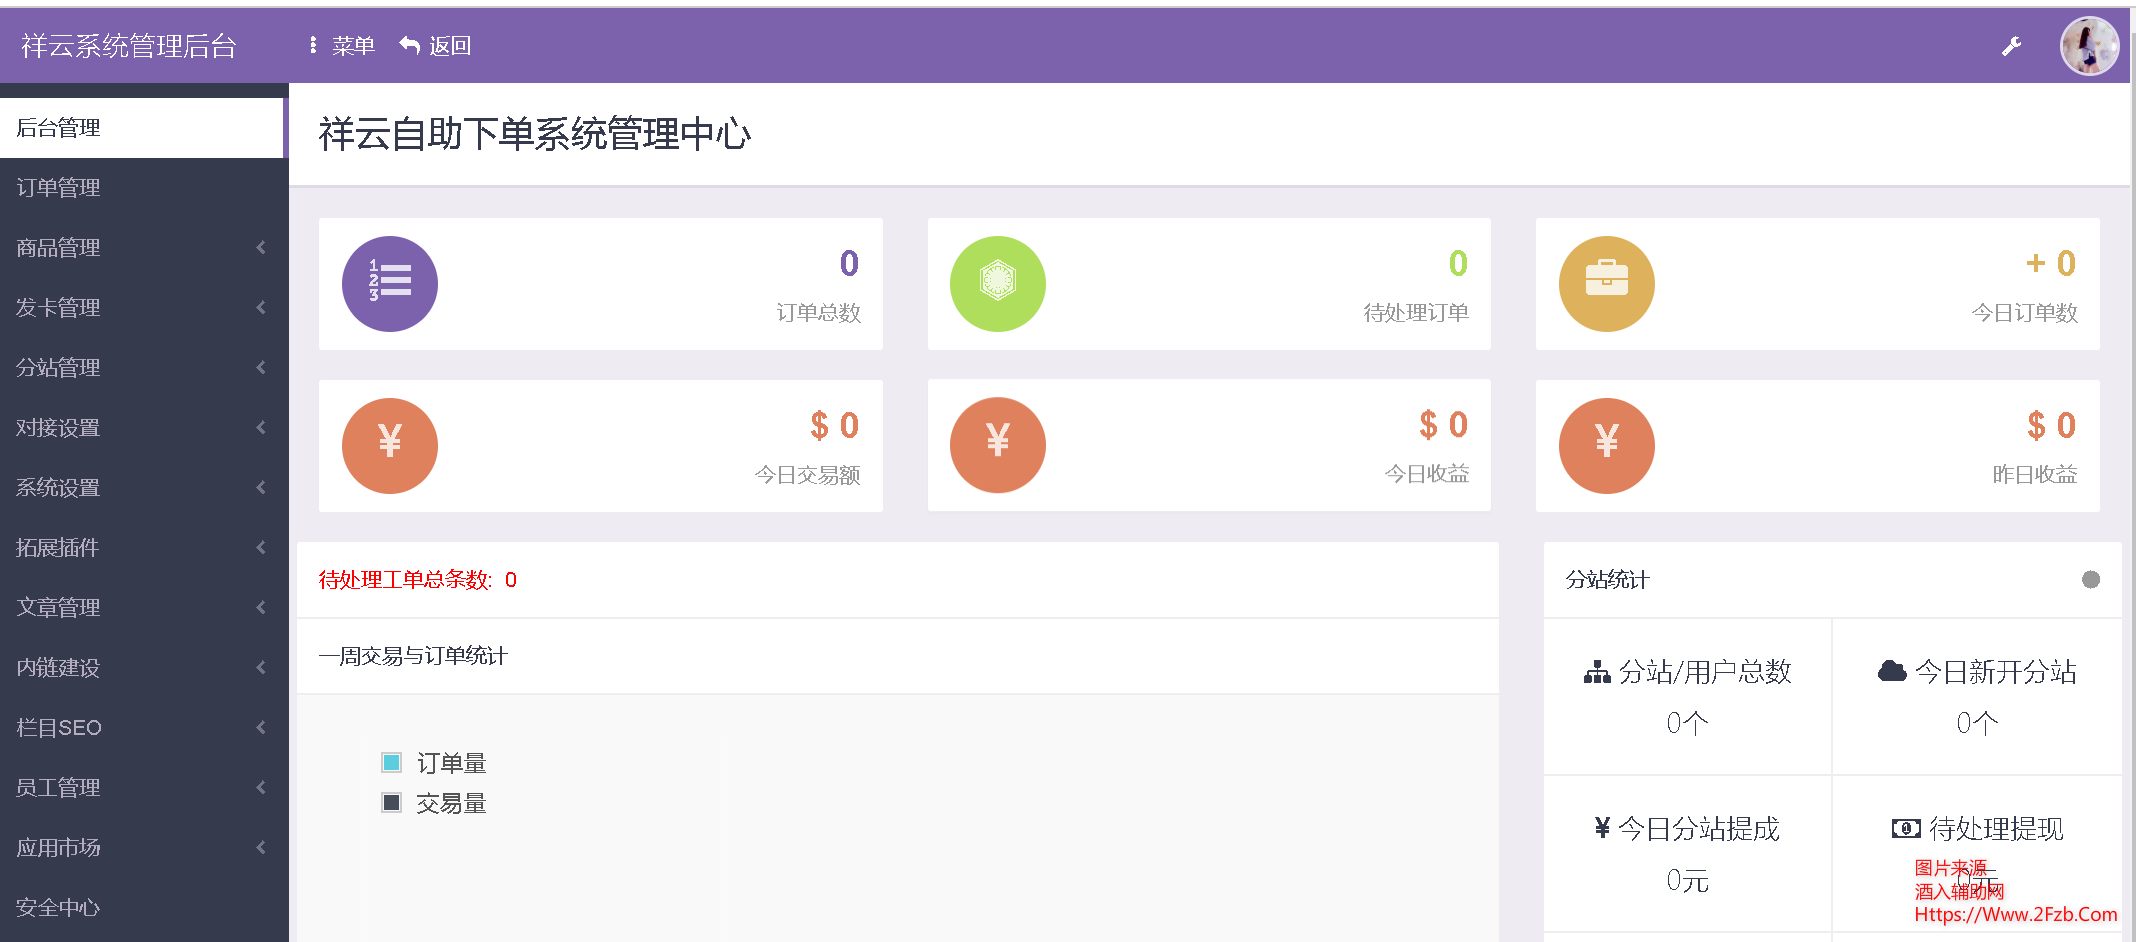Click the gray status dot in 分站统计 panel

click(2091, 578)
